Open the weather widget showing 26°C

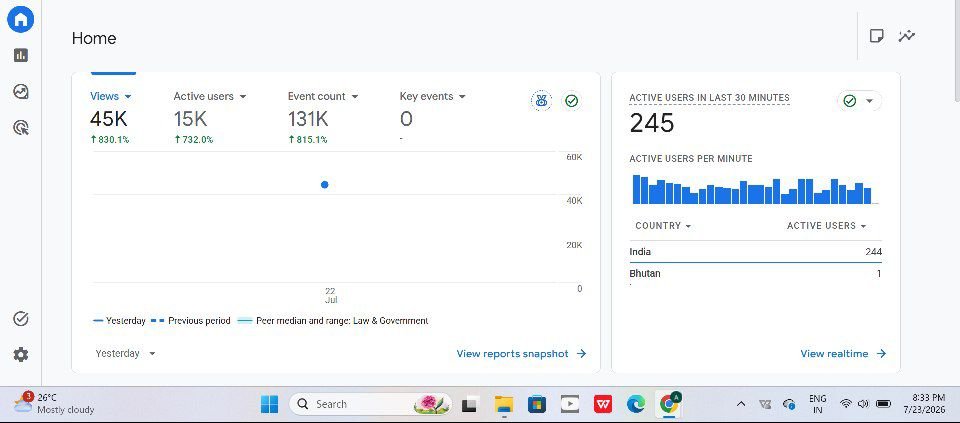[54, 403]
